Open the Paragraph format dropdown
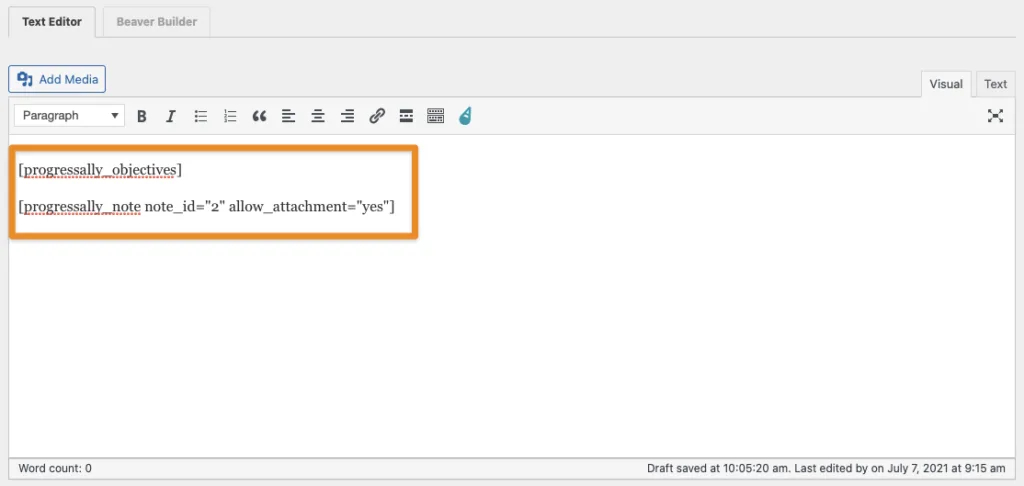 (69, 116)
